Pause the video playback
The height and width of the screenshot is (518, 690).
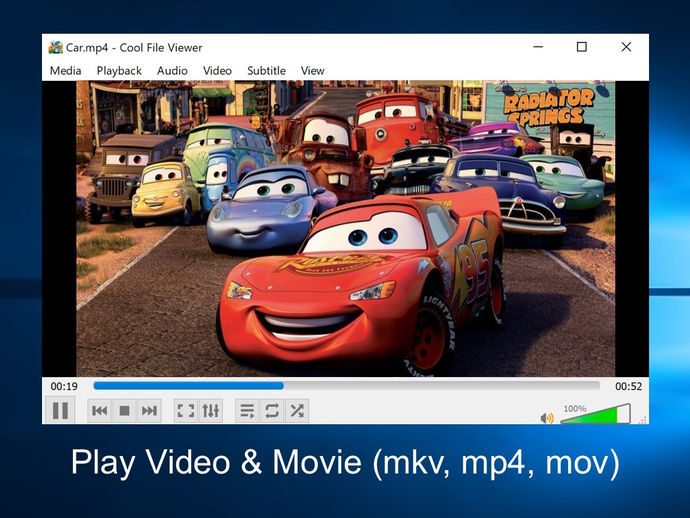[x=60, y=410]
